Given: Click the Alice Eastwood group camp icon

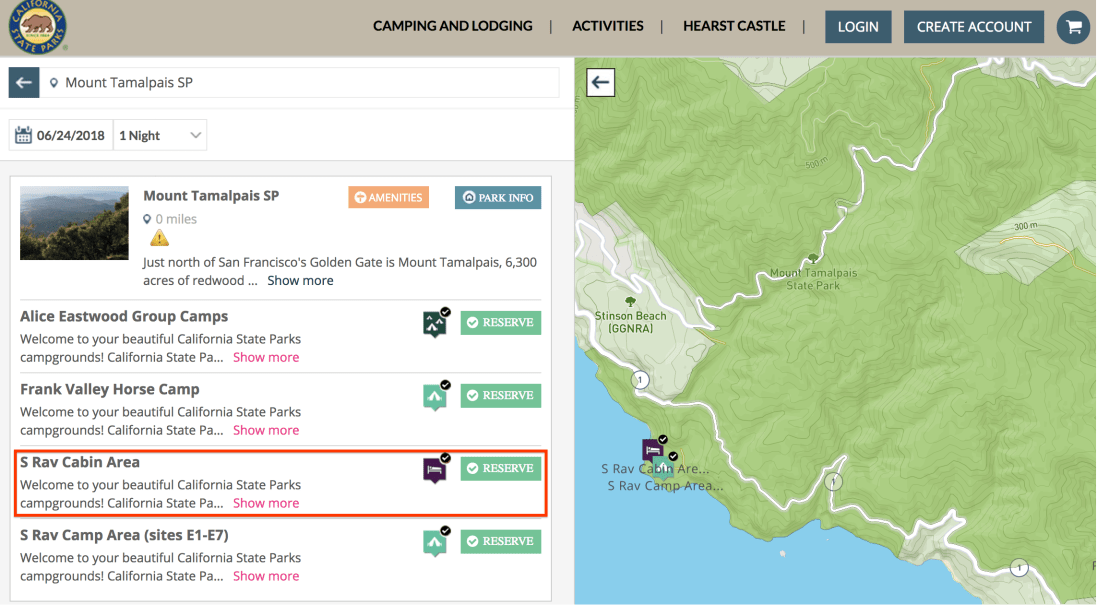Looking at the screenshot, I should [435, 323].
